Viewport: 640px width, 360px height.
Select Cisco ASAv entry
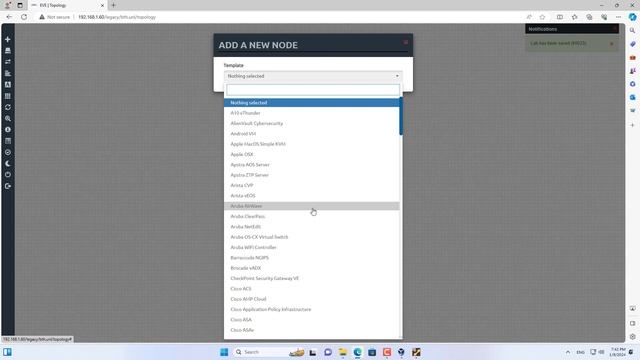tap(311, 330)
